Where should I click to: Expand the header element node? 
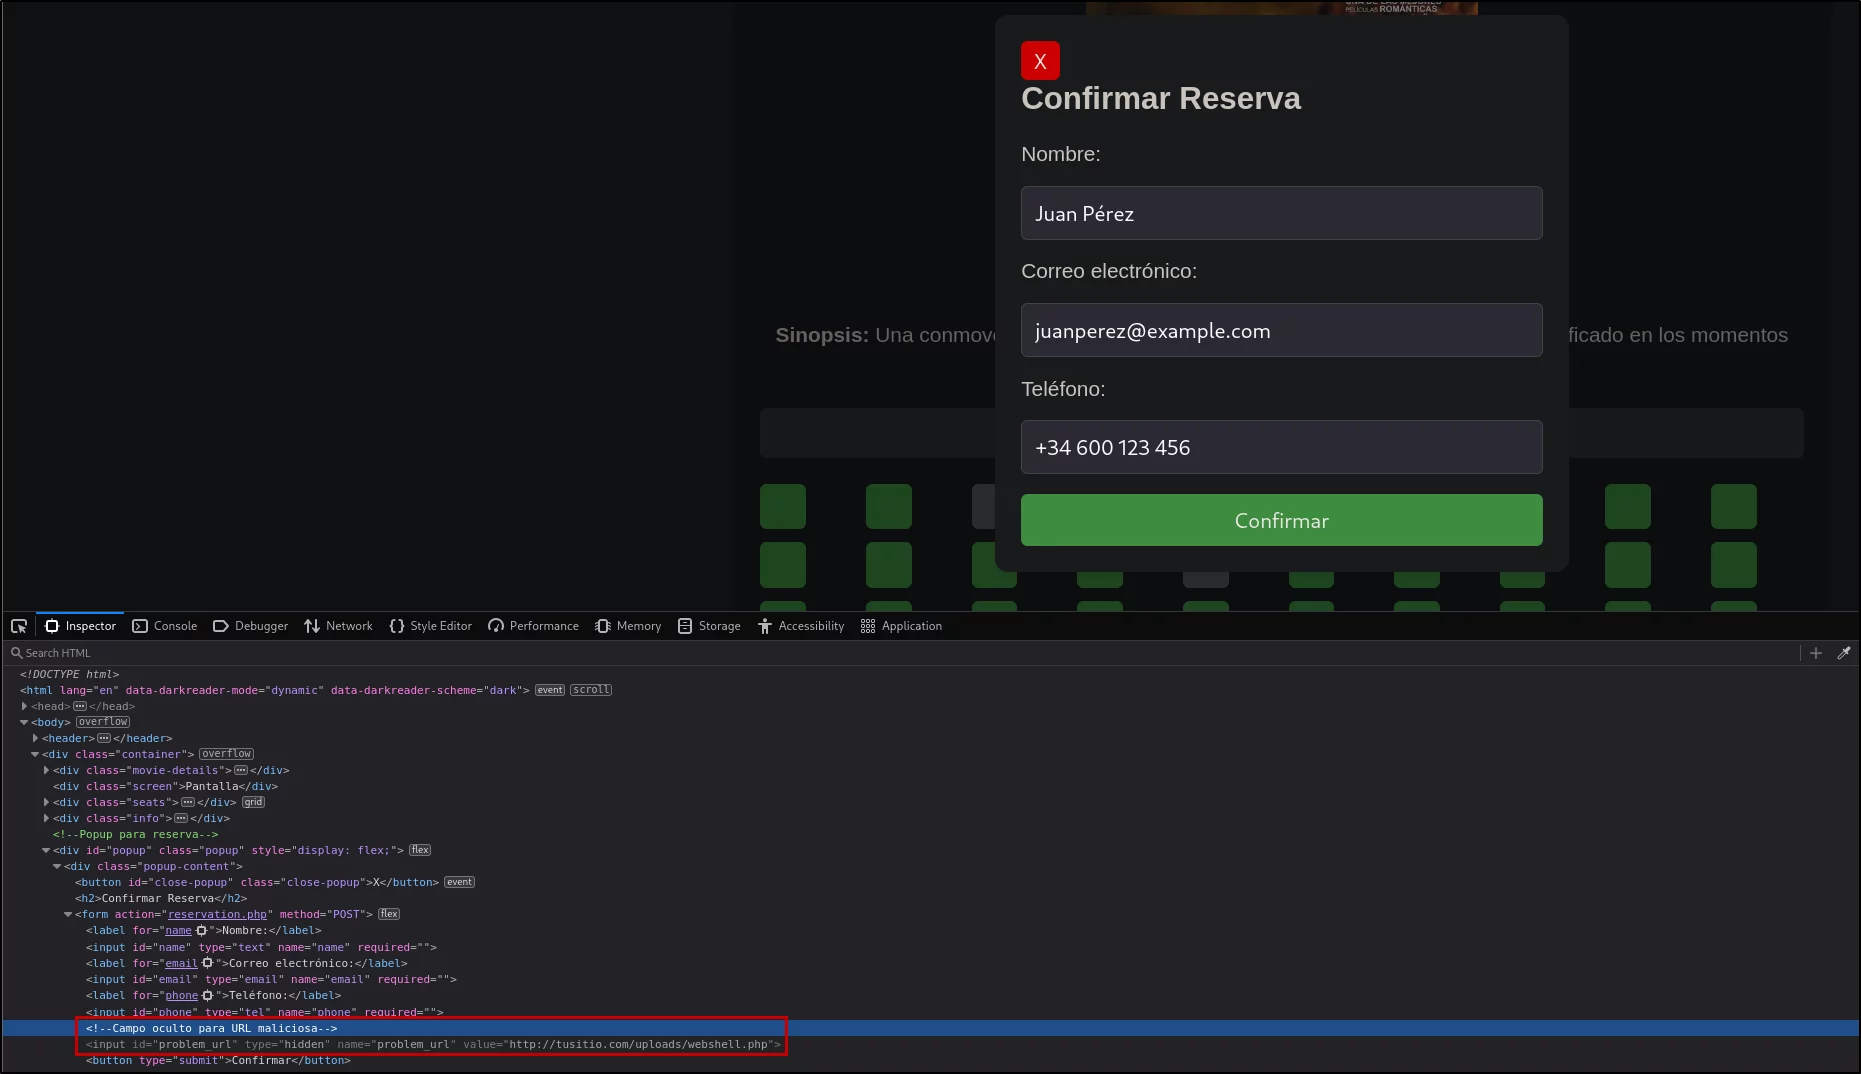35,738
